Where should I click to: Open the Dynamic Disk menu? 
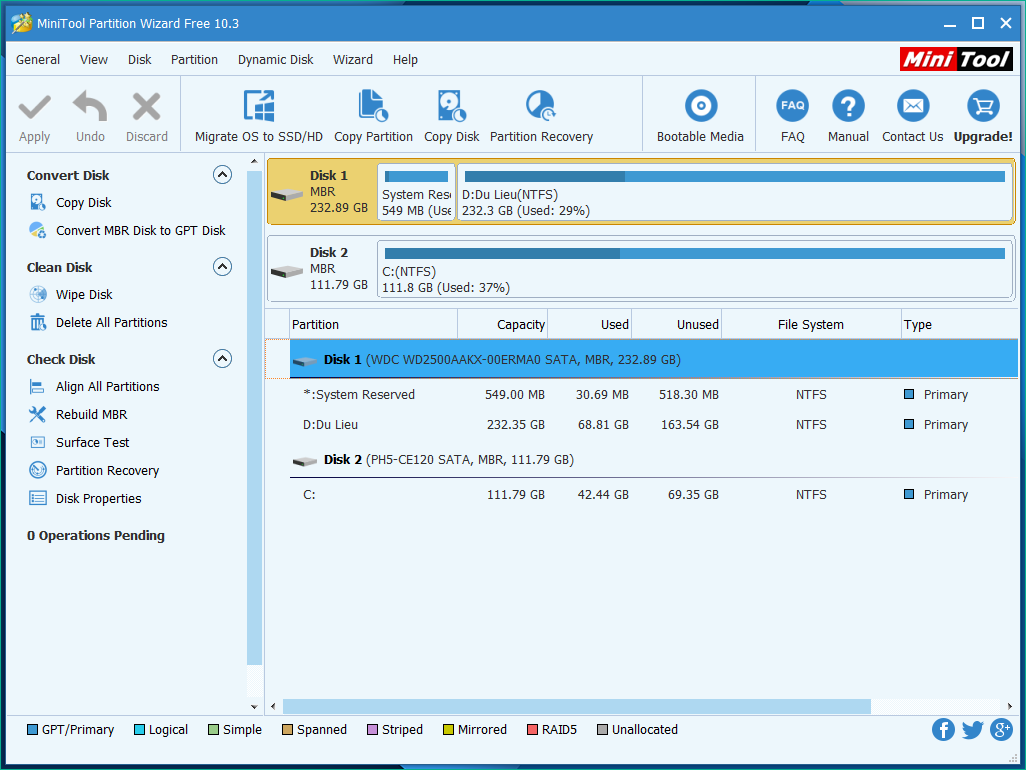pos(275,60)
